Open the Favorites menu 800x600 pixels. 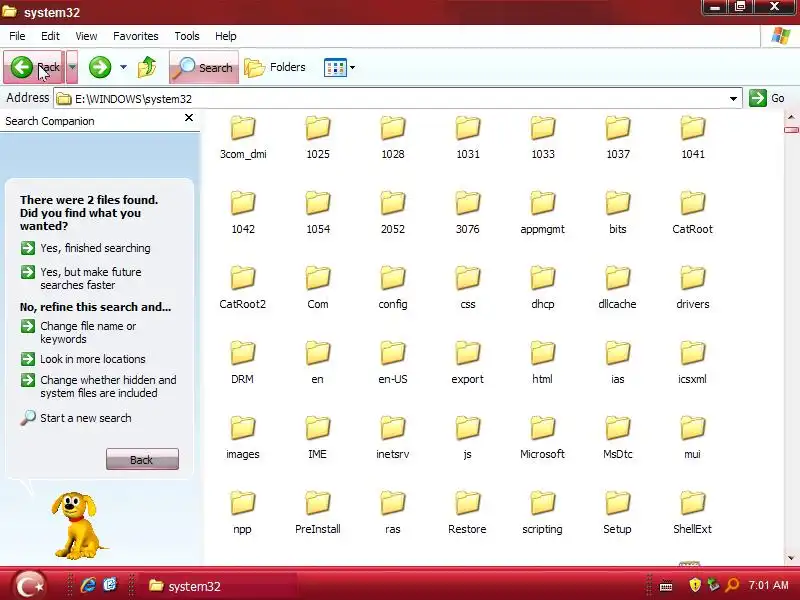click(x=136, y=36)
